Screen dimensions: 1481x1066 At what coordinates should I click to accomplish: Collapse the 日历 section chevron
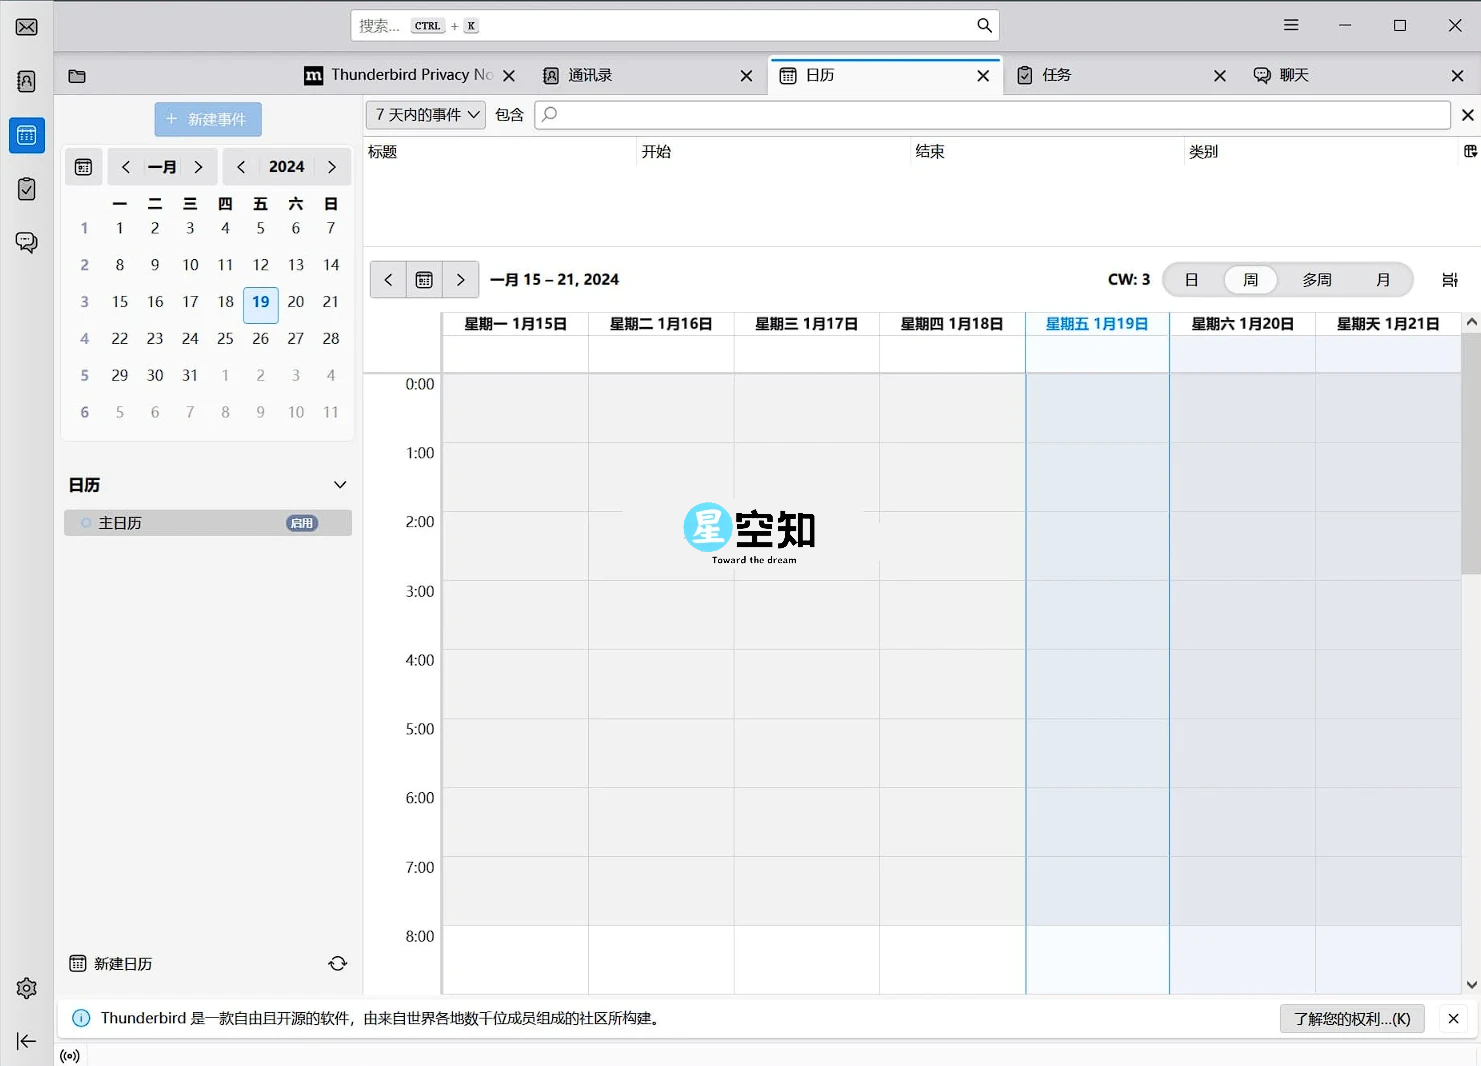tap(340, 484)
